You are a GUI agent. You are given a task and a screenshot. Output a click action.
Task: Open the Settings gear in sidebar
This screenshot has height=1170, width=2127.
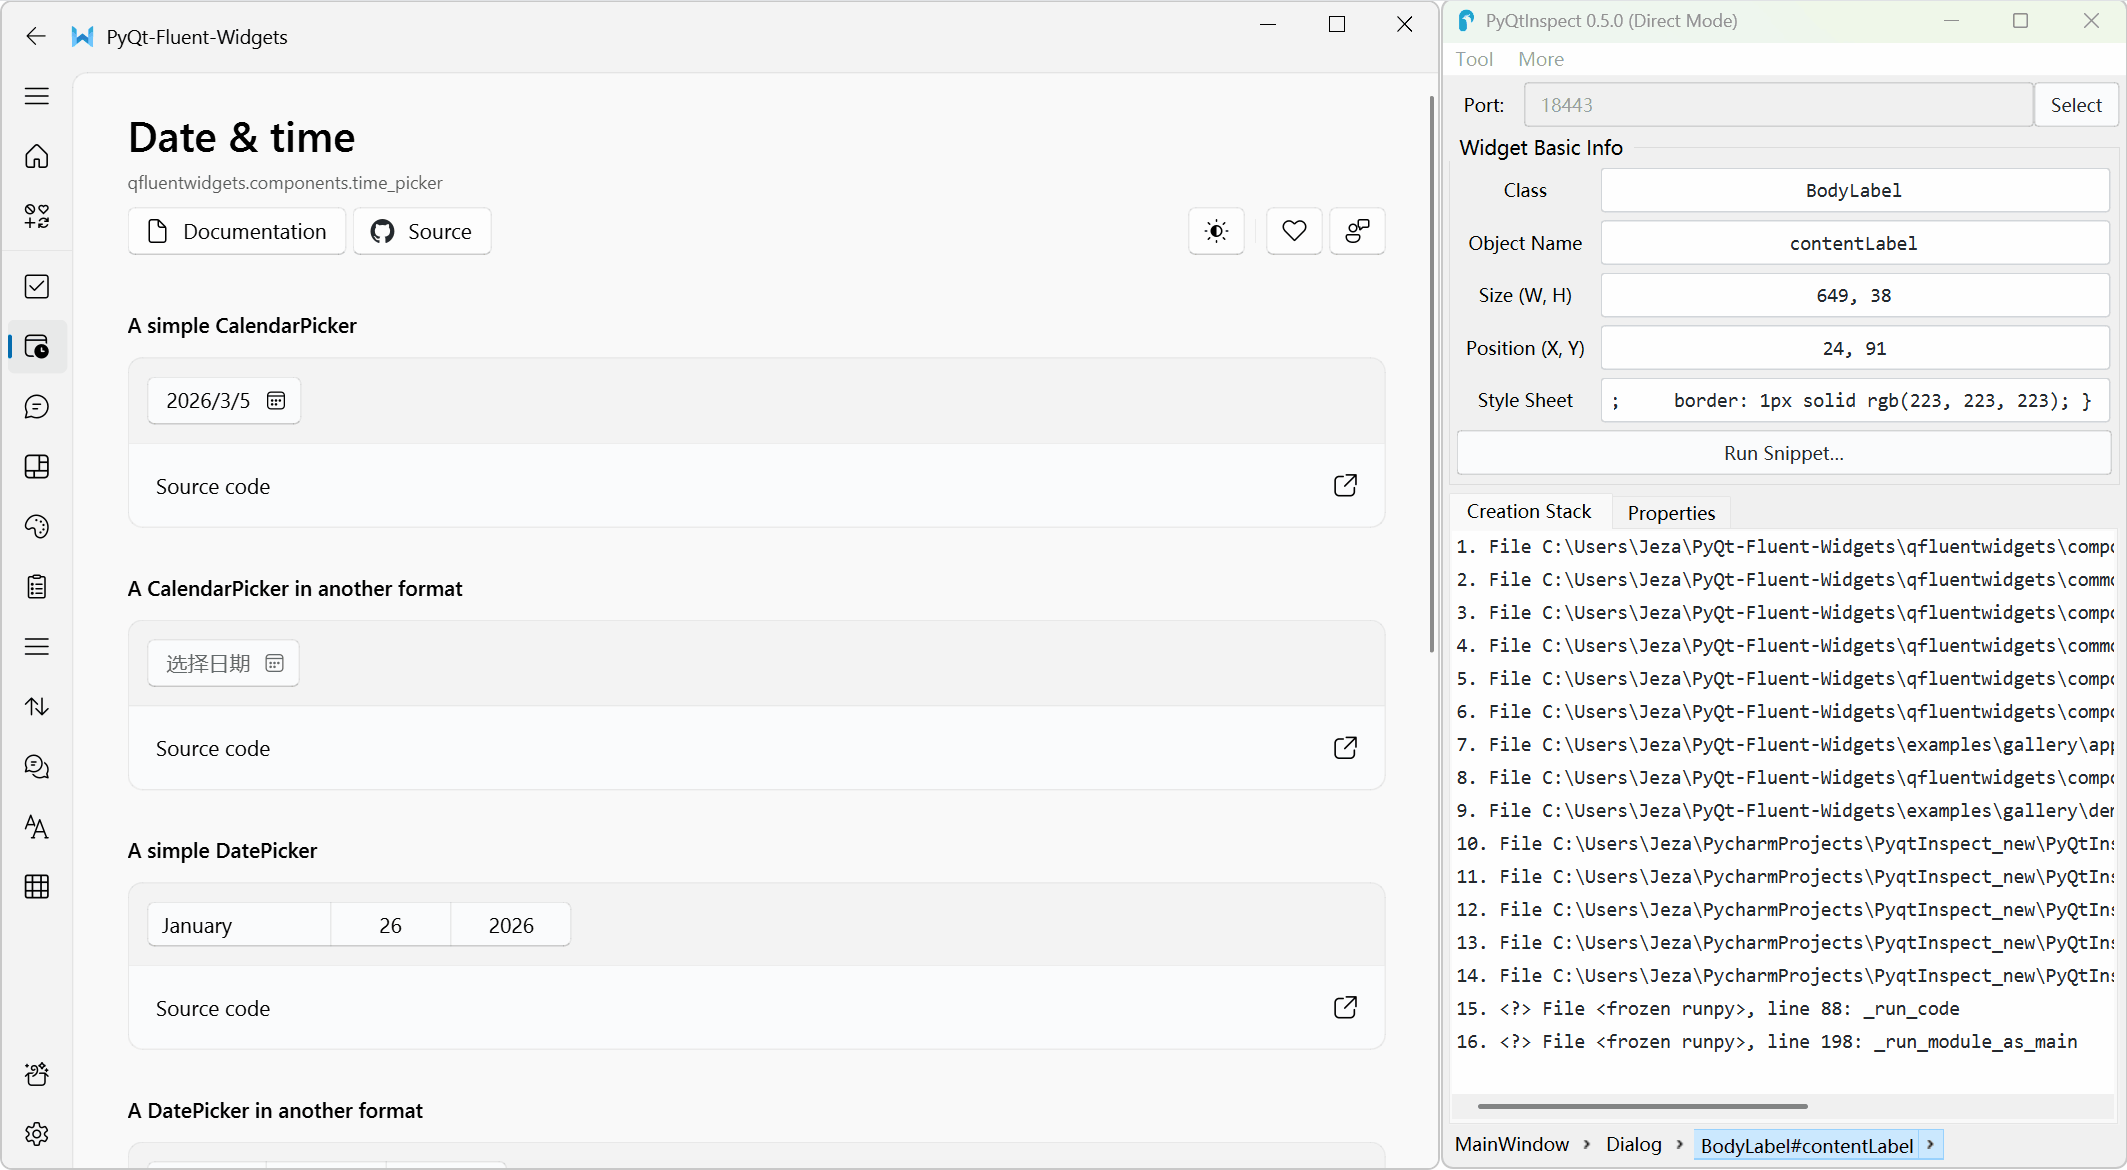point(37,1134)
